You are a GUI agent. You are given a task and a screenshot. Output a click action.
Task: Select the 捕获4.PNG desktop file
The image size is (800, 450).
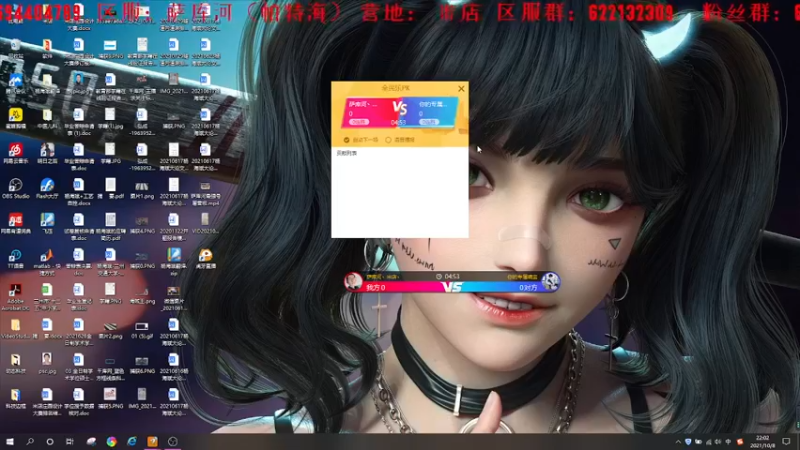(141, 223)
